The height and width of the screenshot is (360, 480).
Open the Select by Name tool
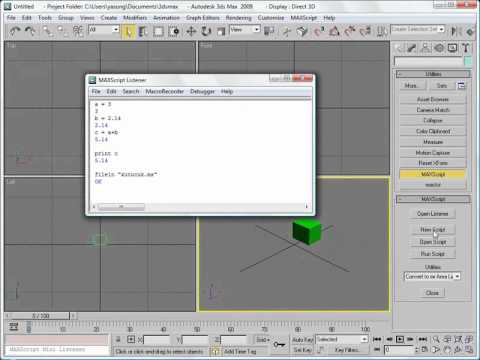(143, 31)
